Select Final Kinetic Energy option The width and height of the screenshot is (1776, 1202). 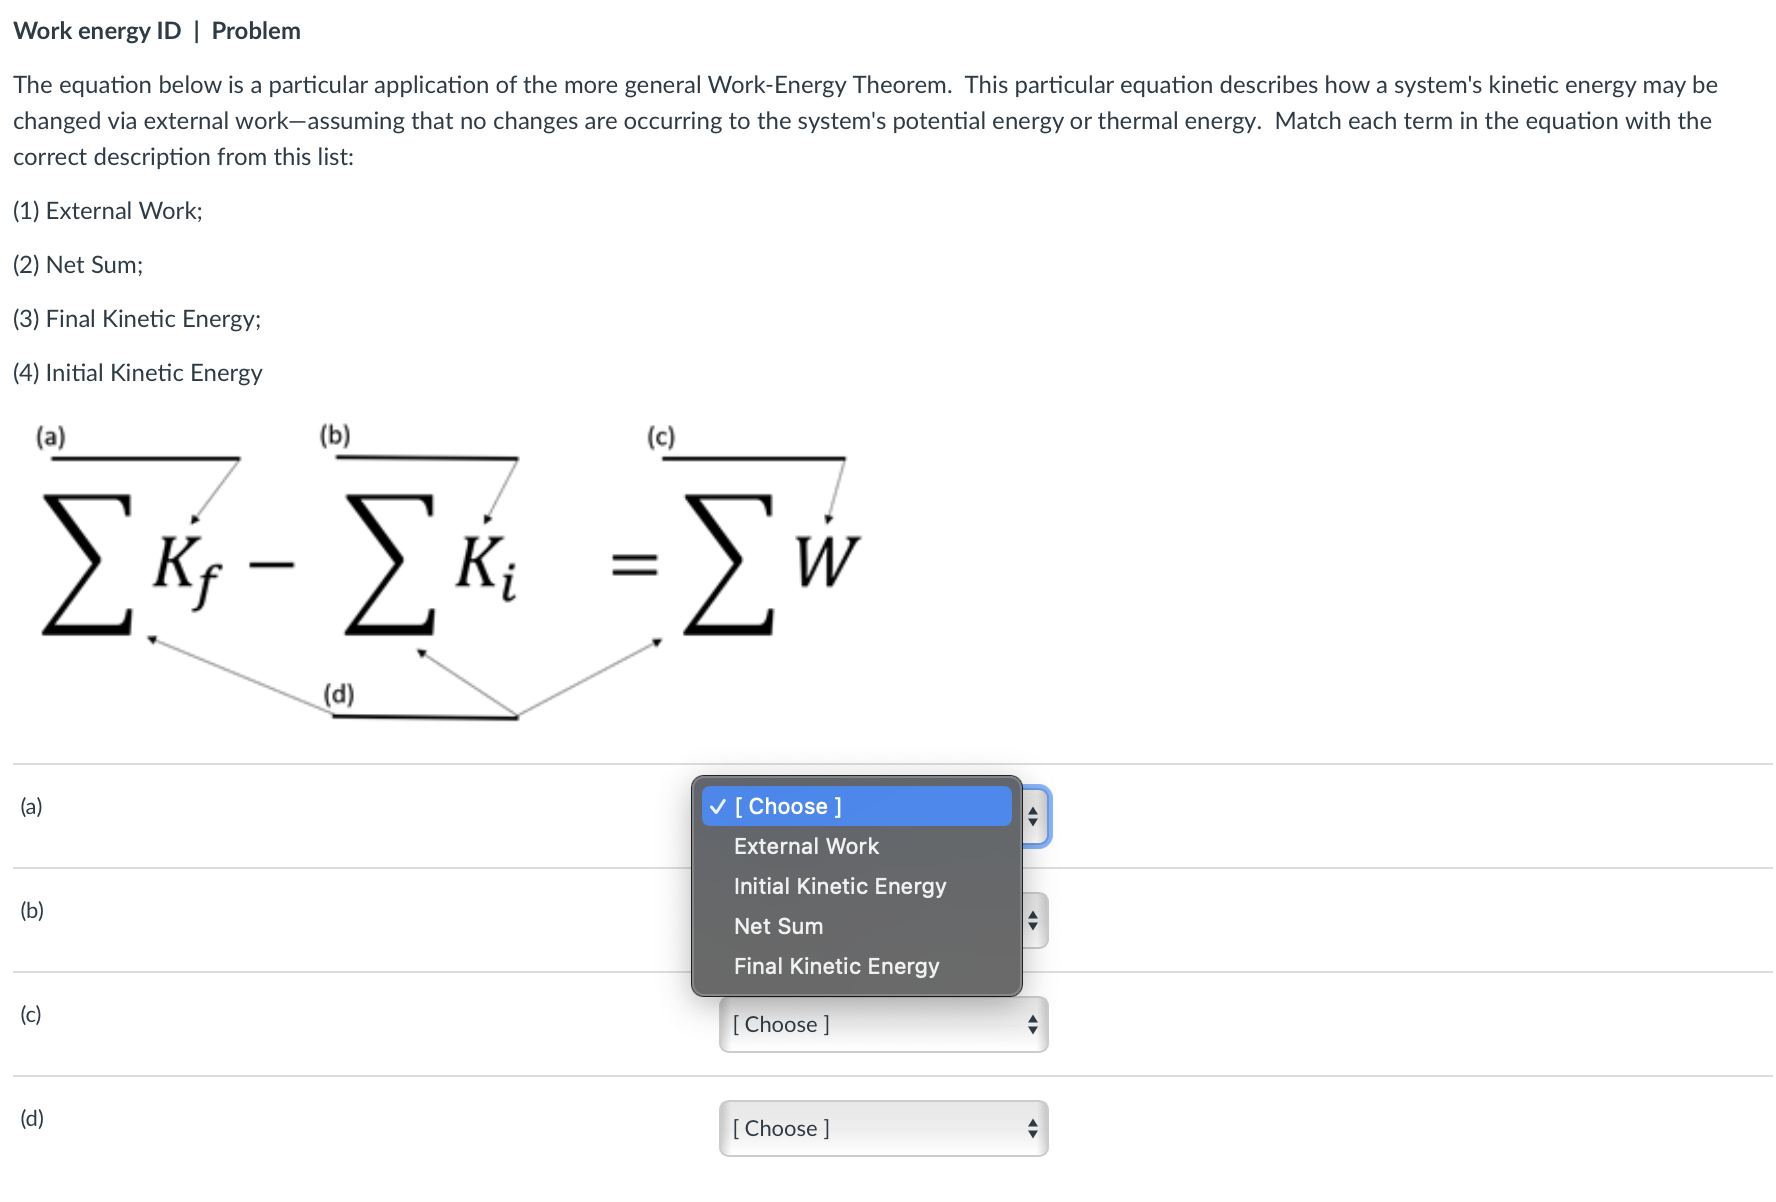pyautogui.click(x=836, y=966)
